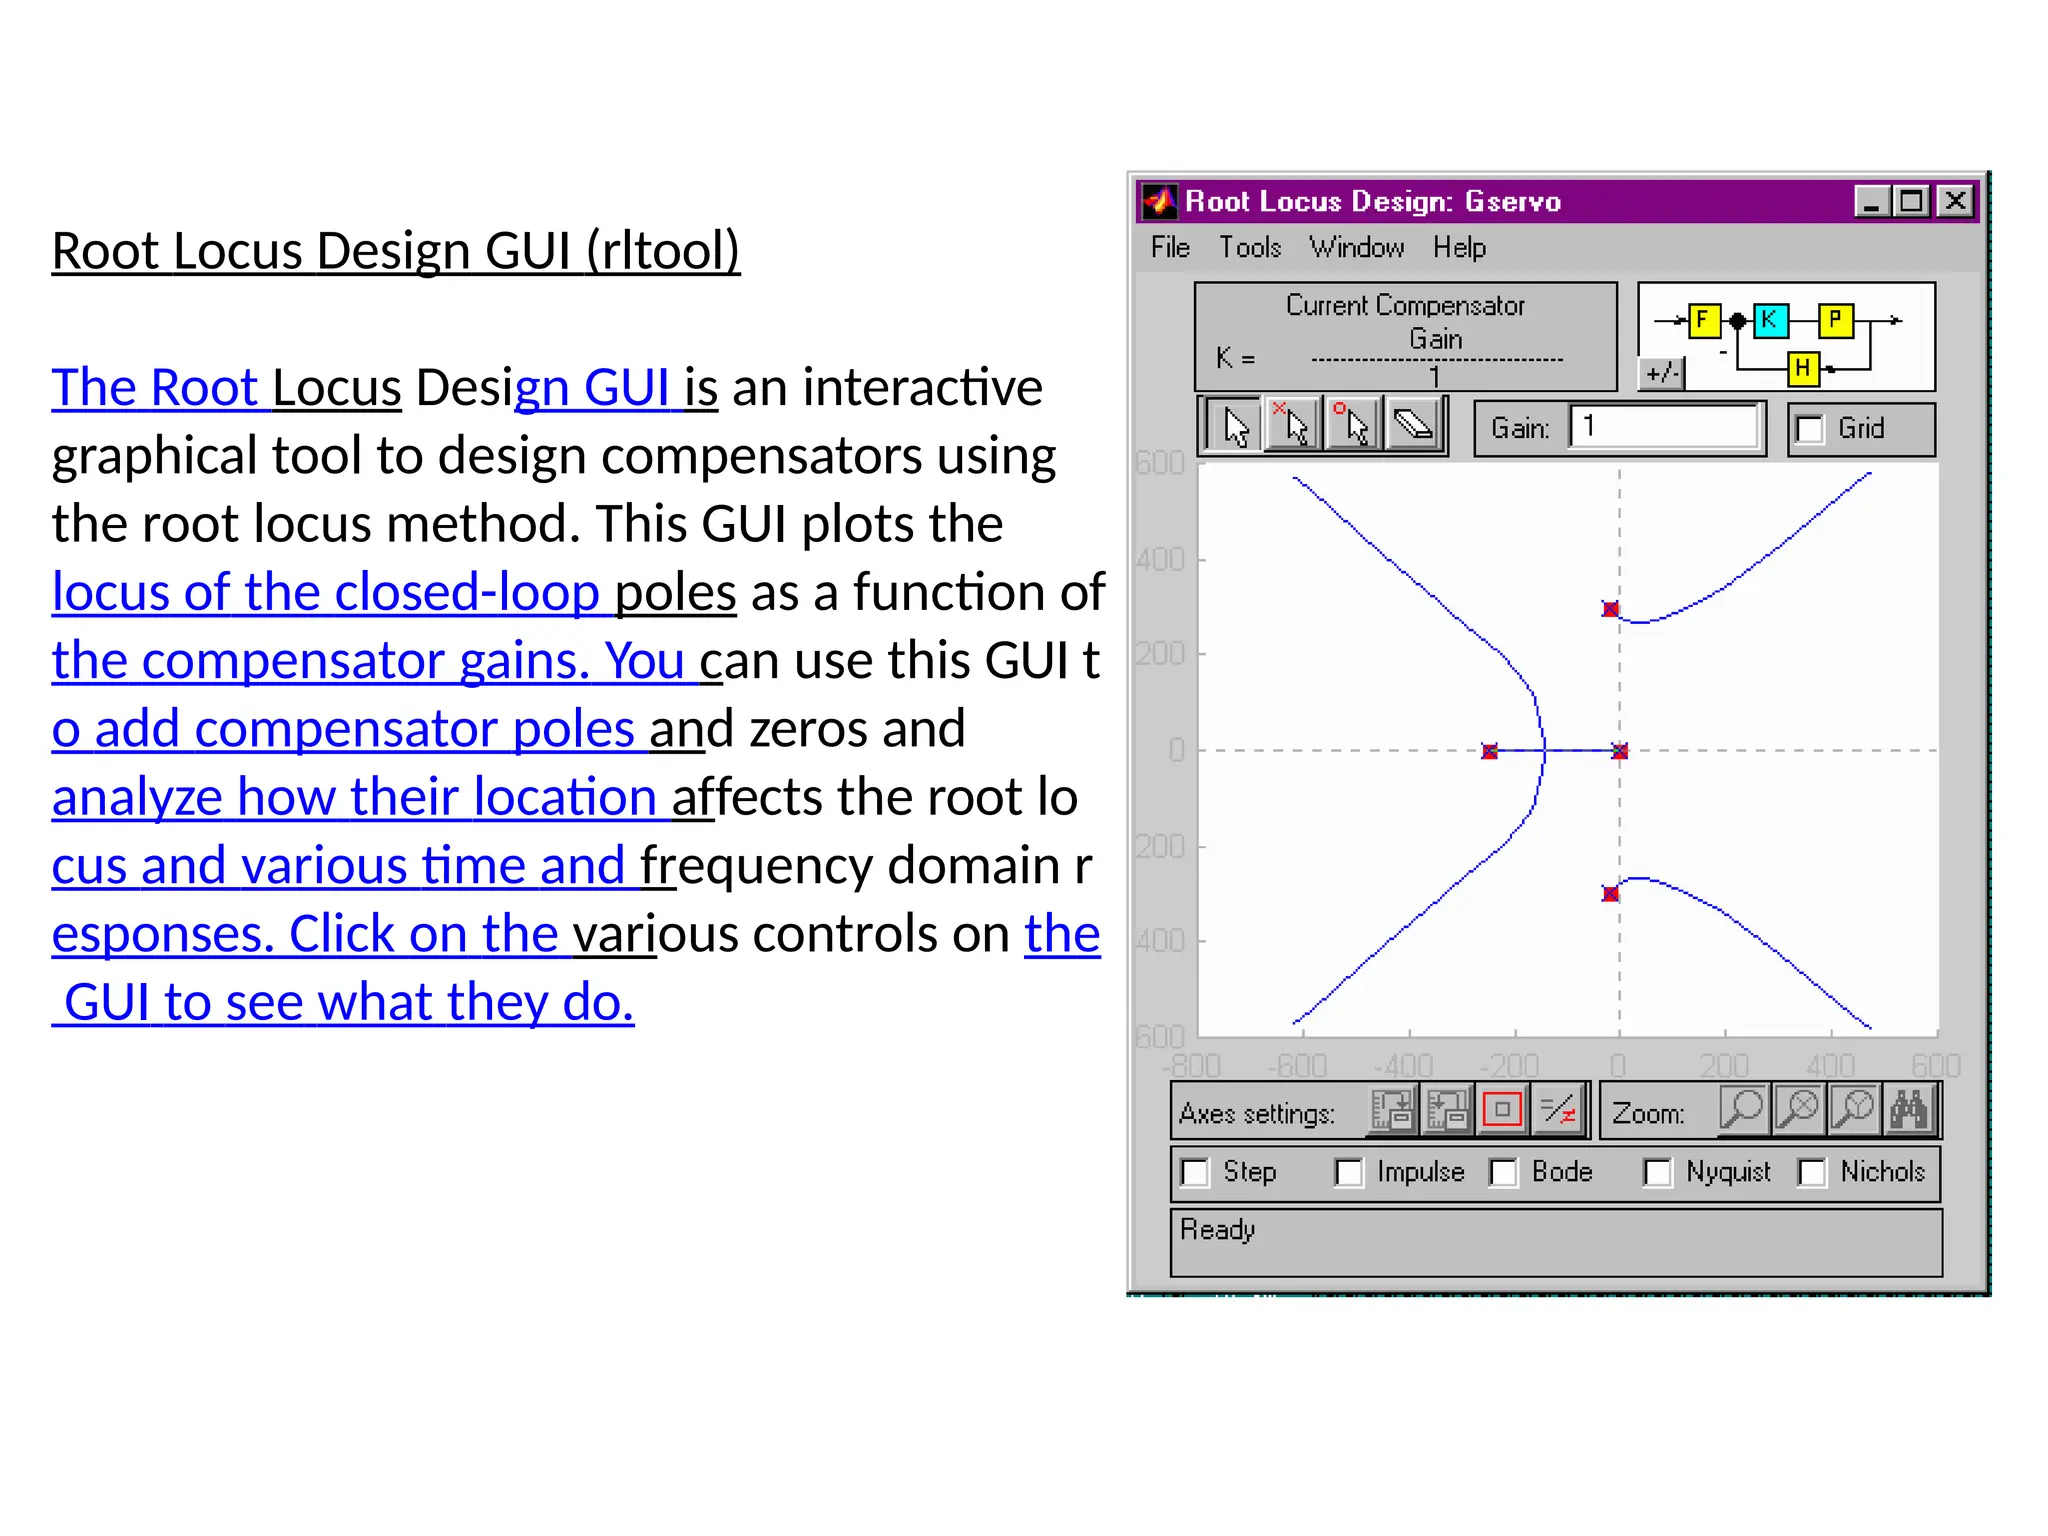Click the lower complex pole marker

point(1610,893)
